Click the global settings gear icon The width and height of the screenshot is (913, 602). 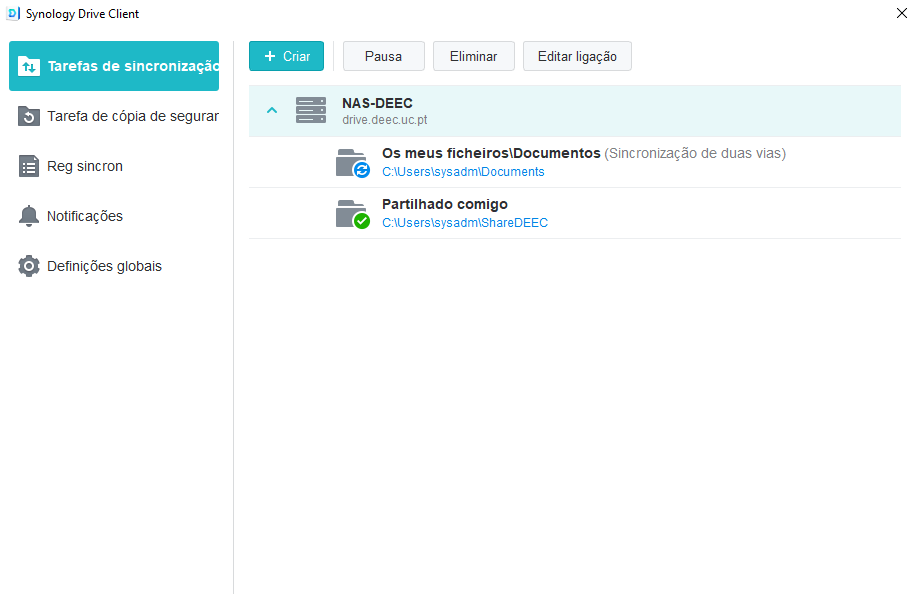coord(29,266)
